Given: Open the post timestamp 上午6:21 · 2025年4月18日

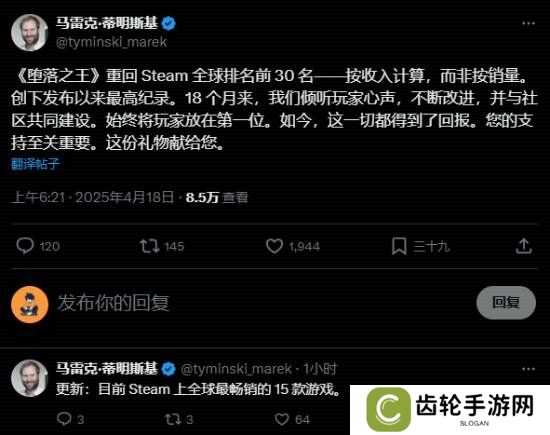Looking at the screenshot, I should (93, 198).
